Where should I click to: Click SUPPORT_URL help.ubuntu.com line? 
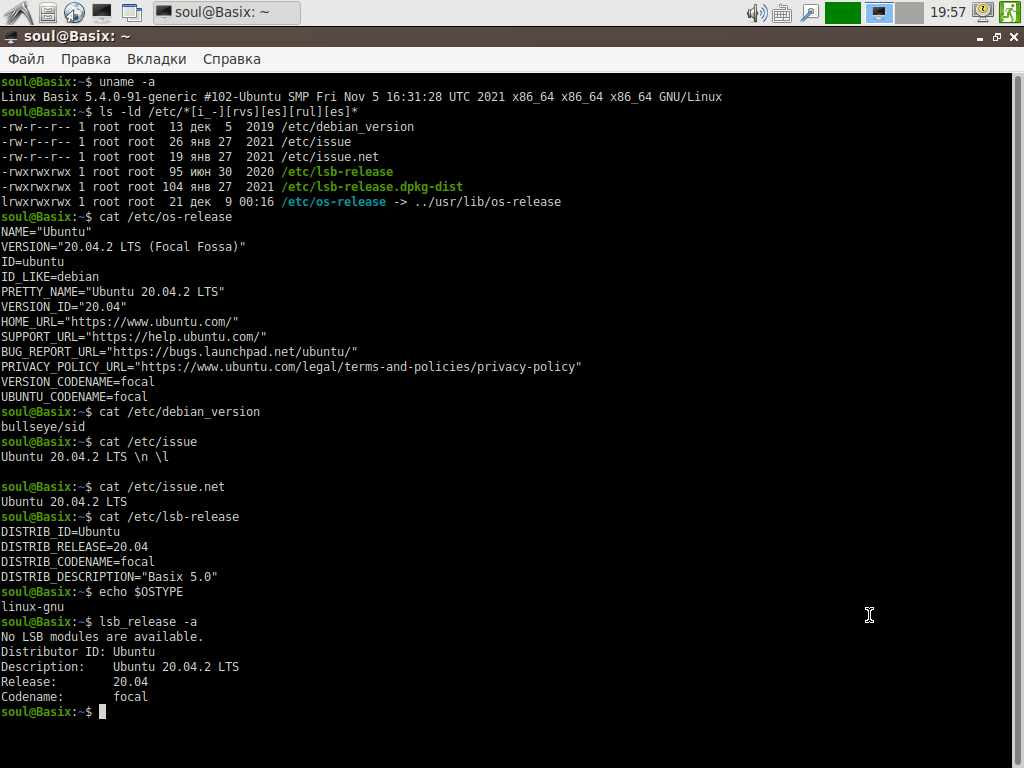coord(134,337)
